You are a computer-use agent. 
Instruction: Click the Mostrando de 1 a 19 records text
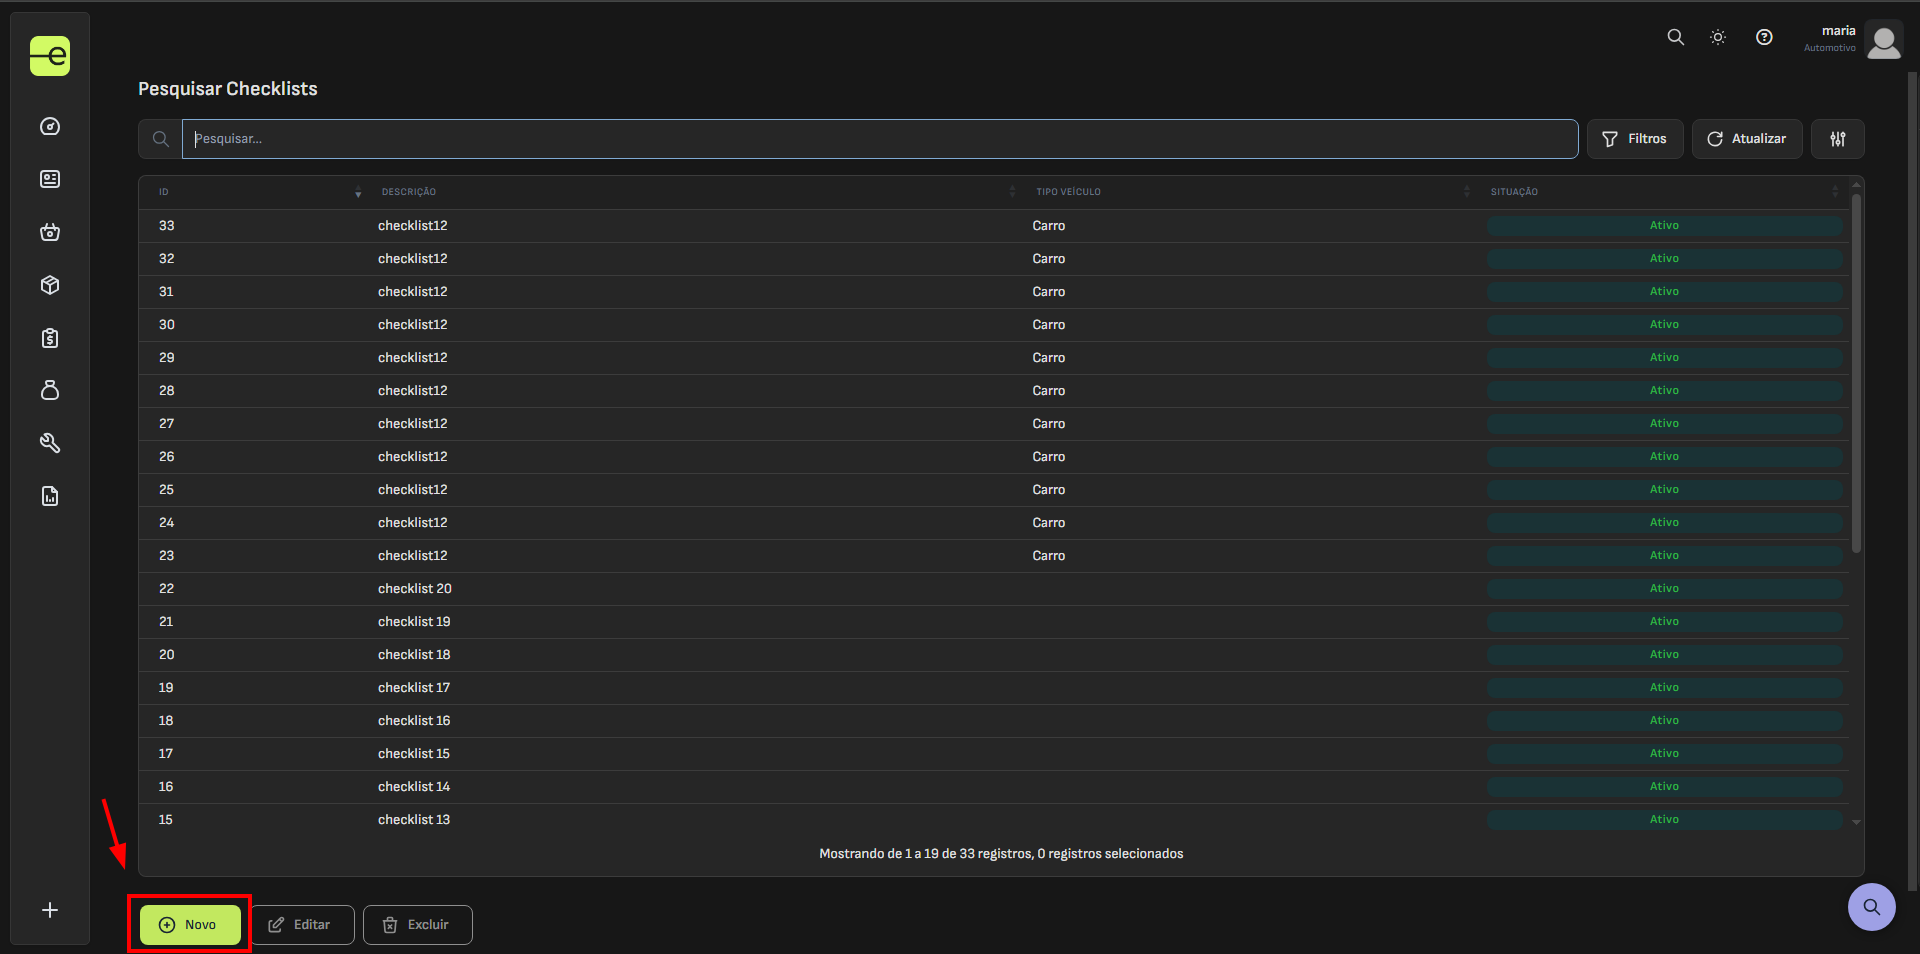[x=1001, y=854]
